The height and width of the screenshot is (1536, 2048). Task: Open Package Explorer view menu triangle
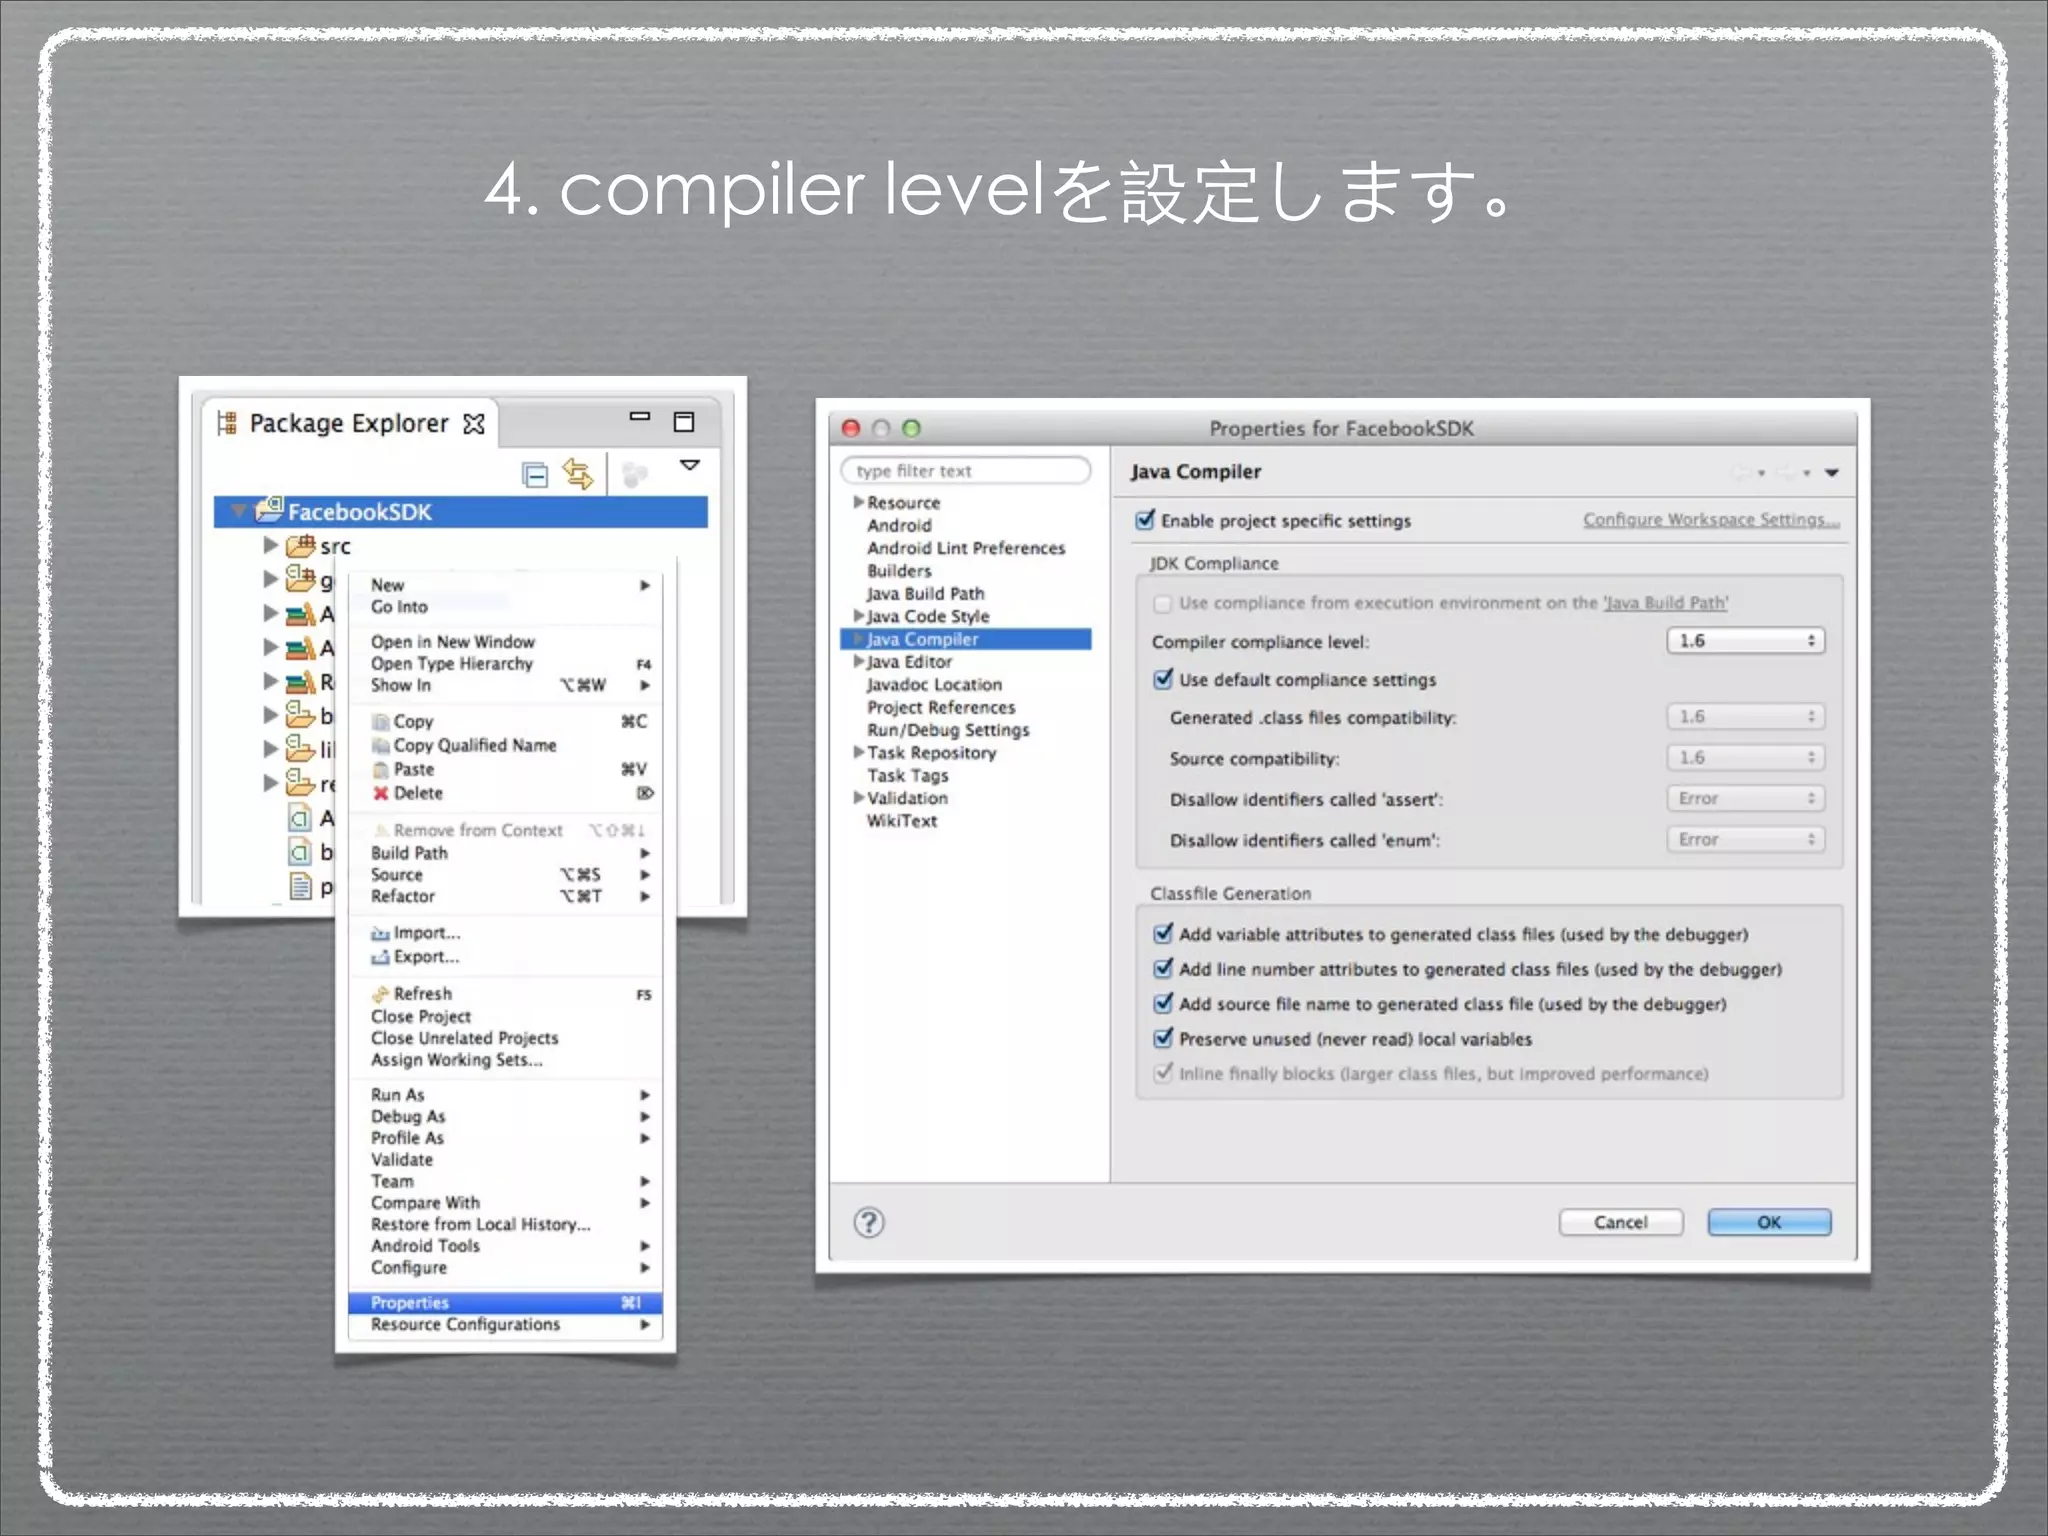[690, 465]
